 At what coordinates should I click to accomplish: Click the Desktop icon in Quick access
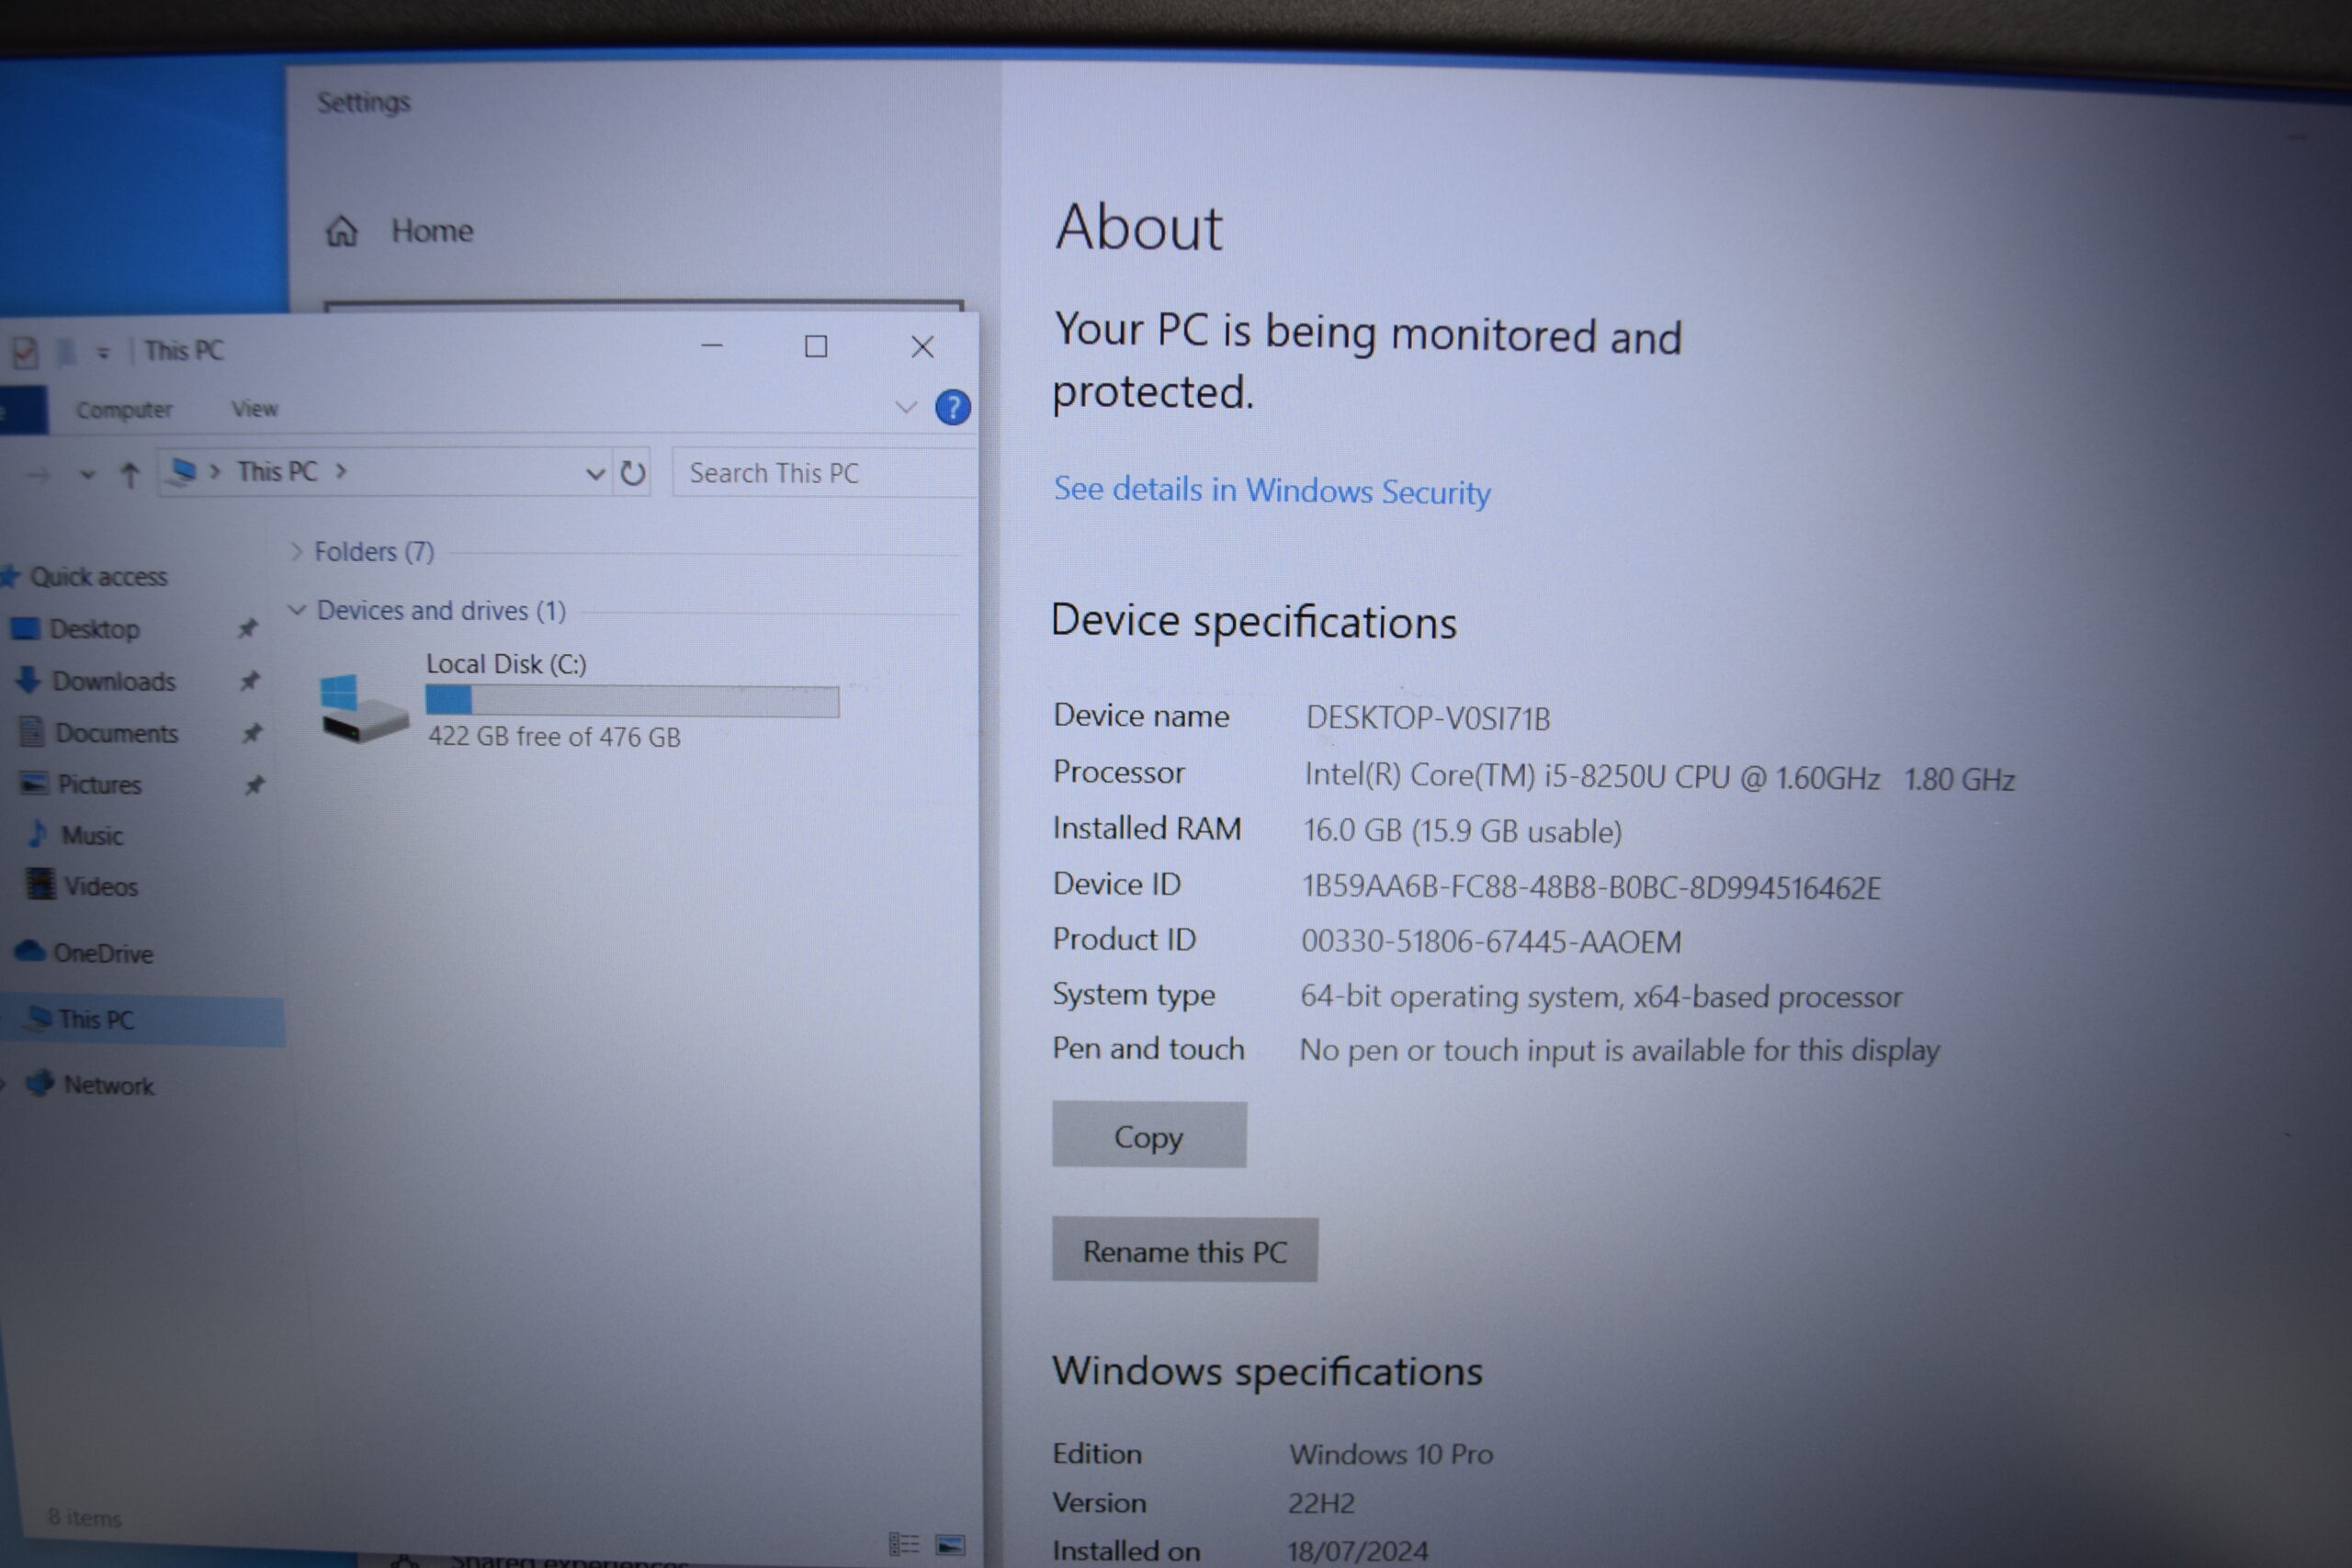25,629
